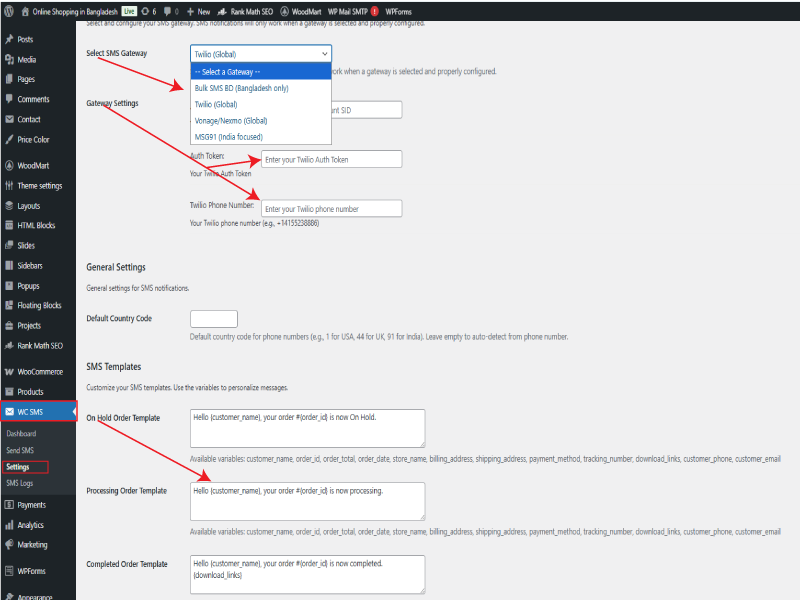The height and width of the screenshot is (600, 800).
Task: Click the WoodMart sidebar icon
Action: (9, 165)
